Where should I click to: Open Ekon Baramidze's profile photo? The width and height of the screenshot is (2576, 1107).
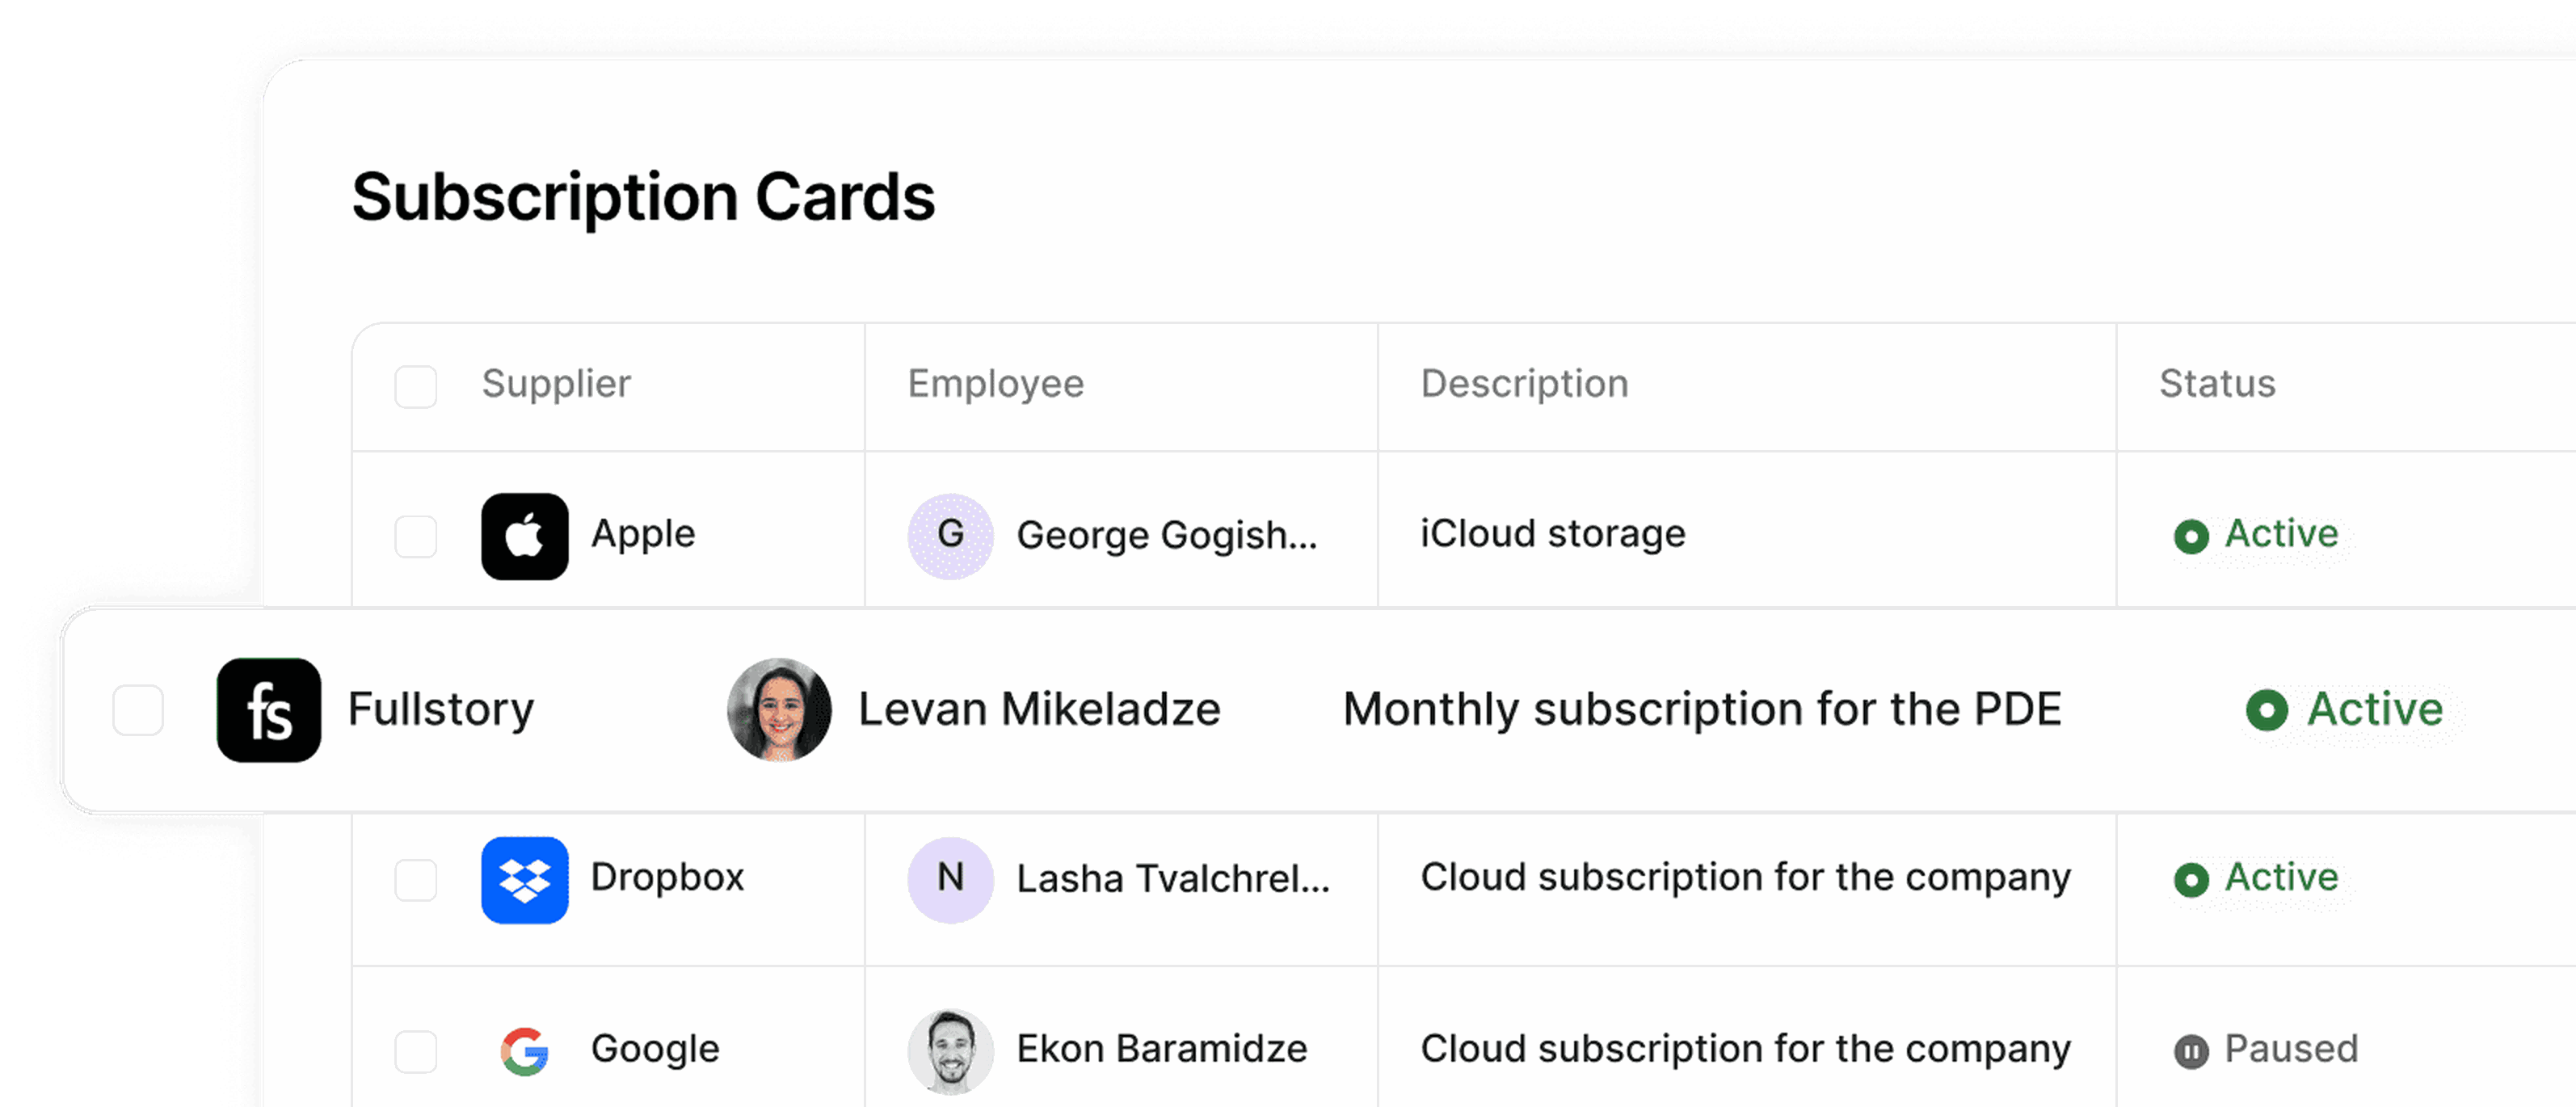pos(951,1051)
